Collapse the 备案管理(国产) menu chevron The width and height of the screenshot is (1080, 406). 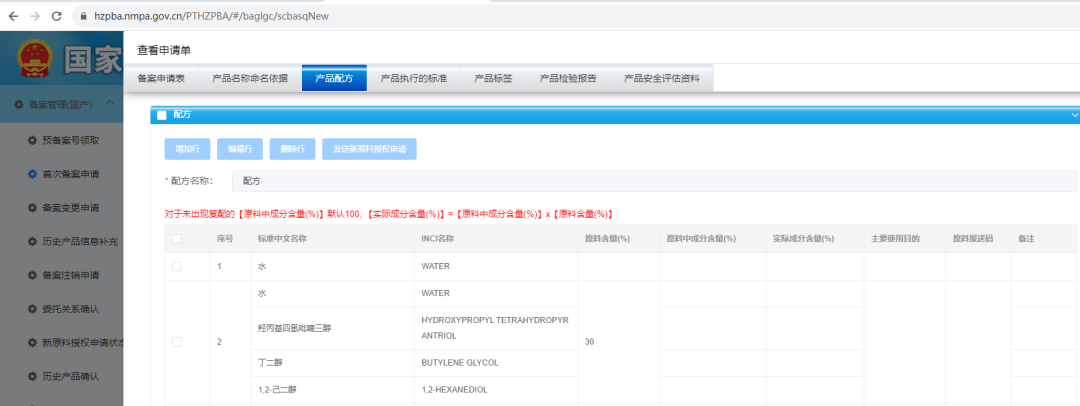click(x=110, y=103)
